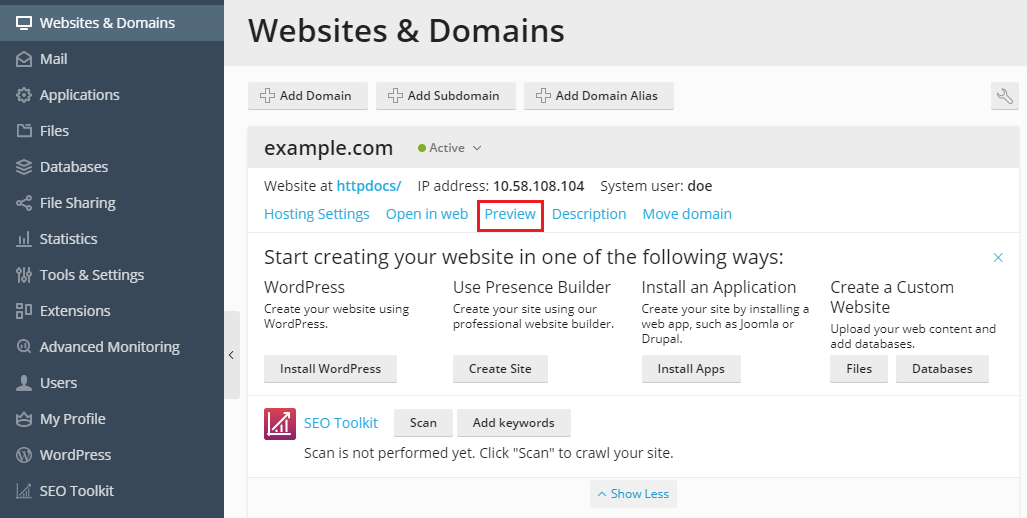Collapse domain details with Show Less
Image resolution: width=1027 pixels, height=518 pixels.
coord(633,494)
